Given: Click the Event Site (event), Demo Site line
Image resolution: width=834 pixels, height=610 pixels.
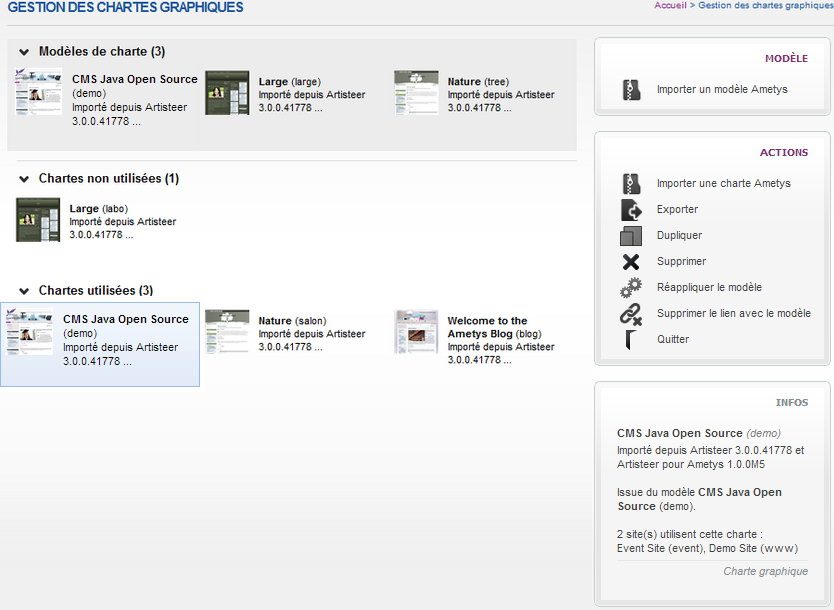Looking at the screenshot, I should (x=707, y=549).
